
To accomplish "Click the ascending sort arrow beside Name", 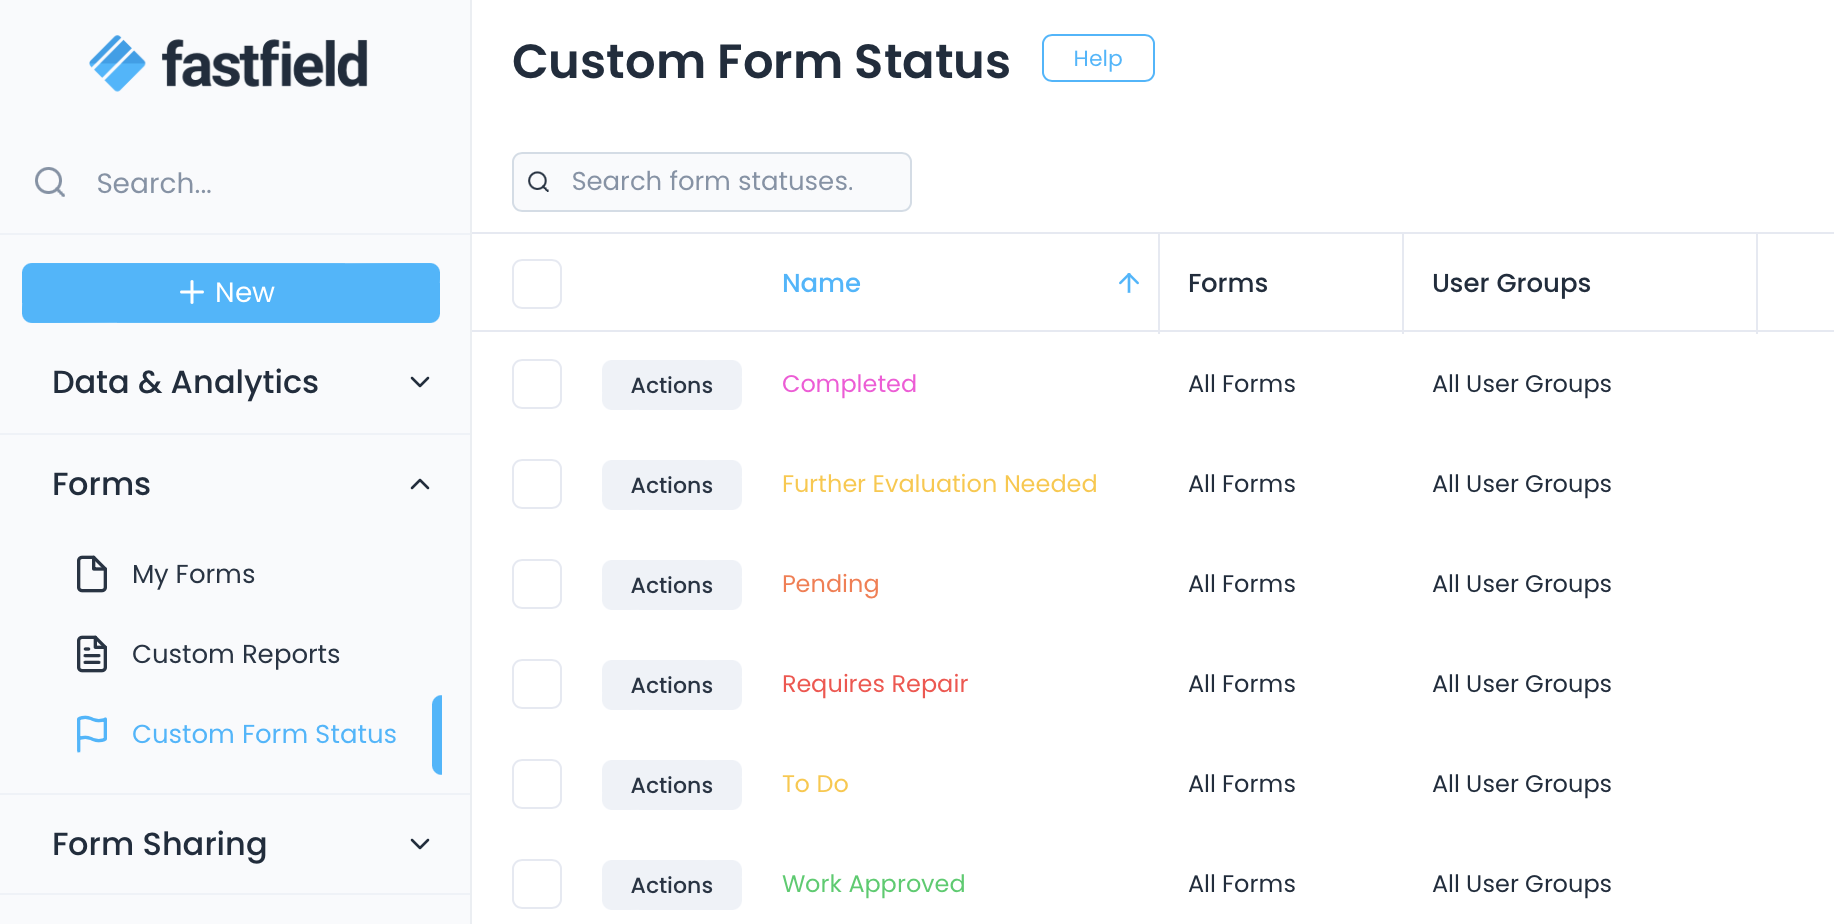I will point(1128,283).
